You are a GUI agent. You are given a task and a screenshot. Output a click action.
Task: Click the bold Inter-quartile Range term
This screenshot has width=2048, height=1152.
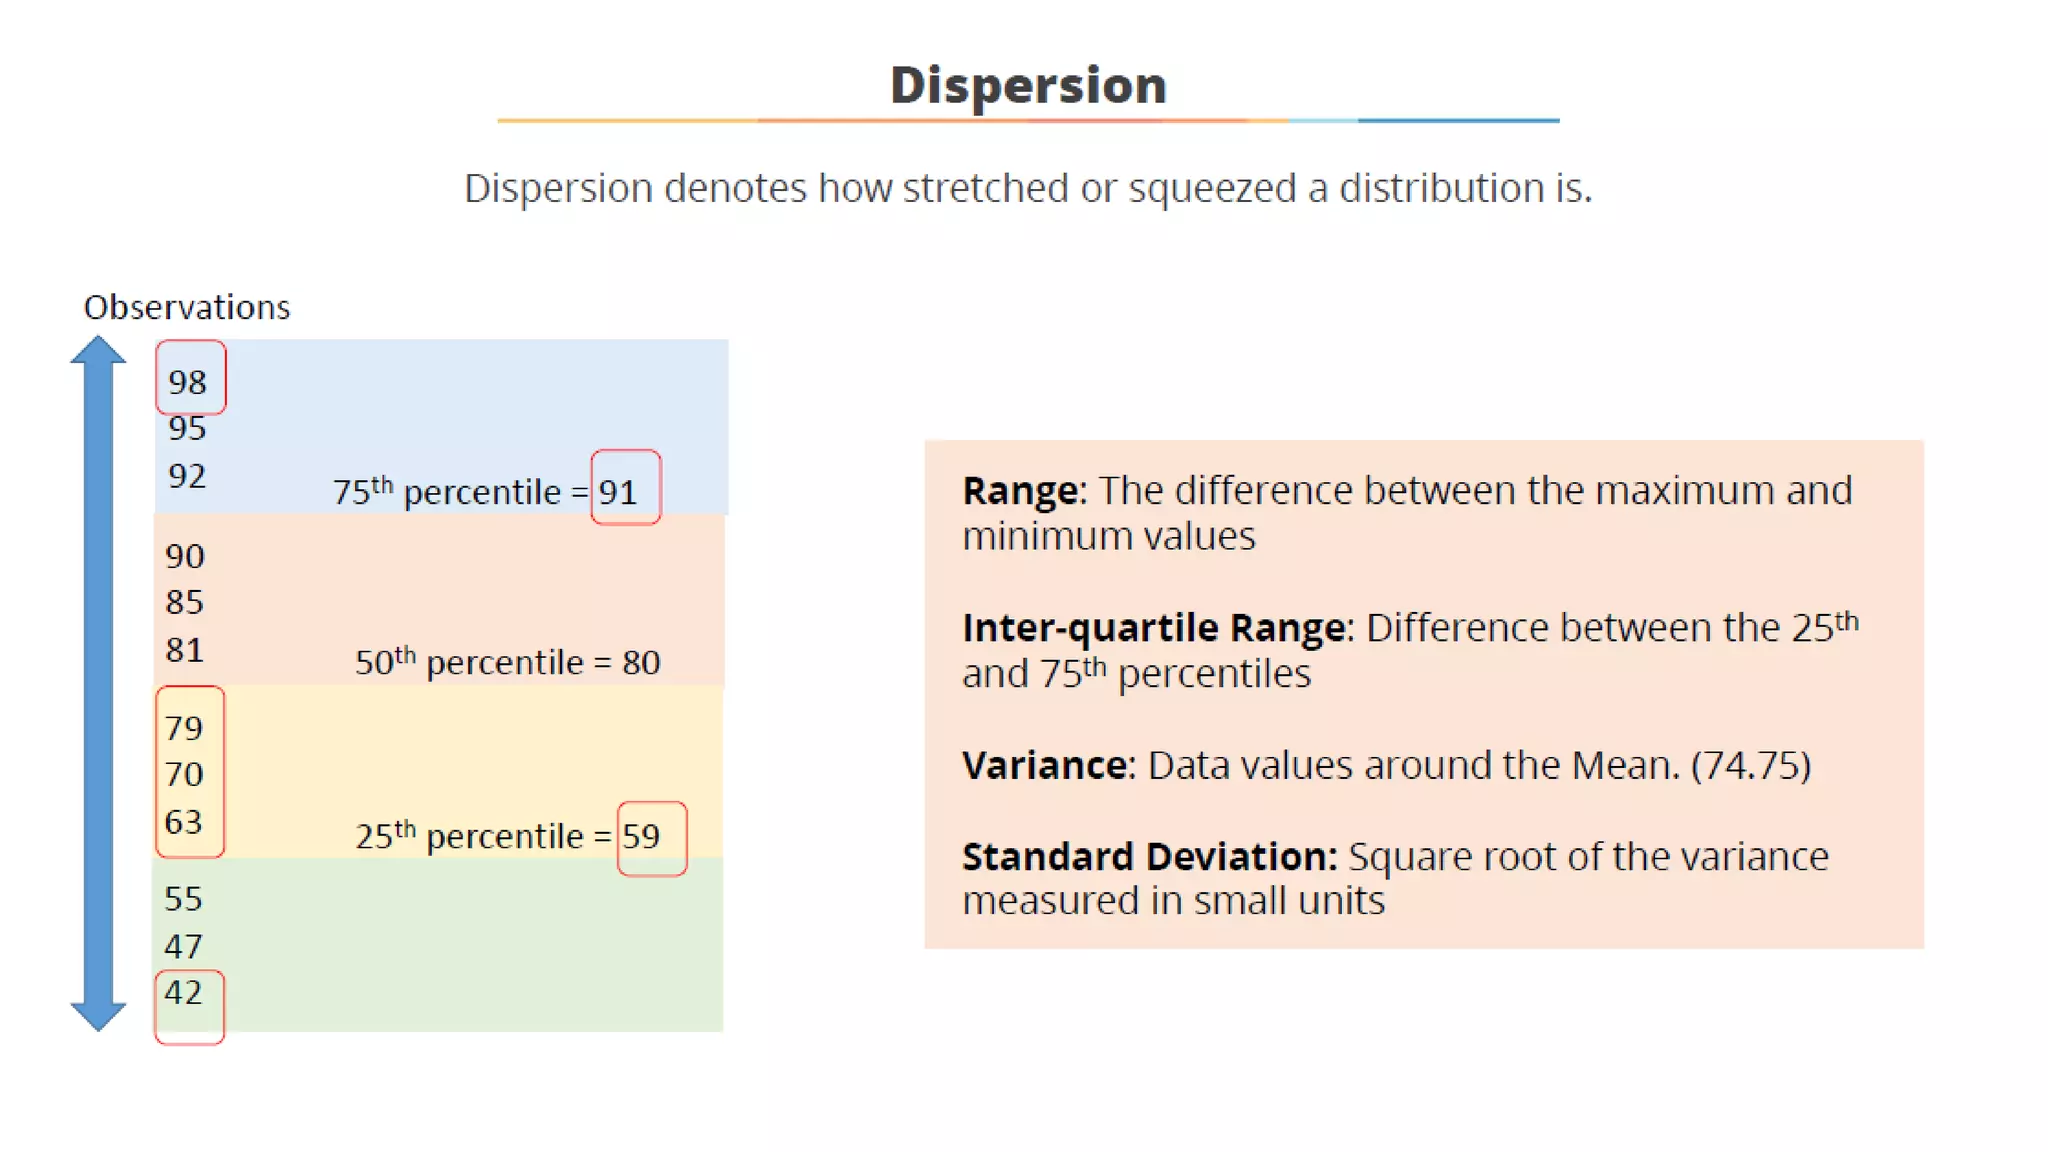(x=1154, y=628)
